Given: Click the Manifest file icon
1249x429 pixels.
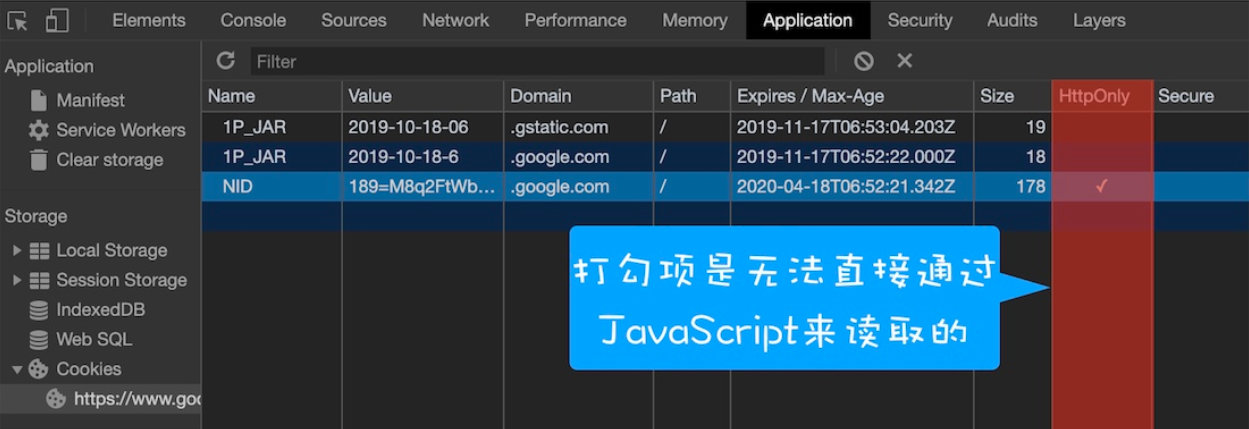Looking at the screenshot, I should (x=39, y=100).
